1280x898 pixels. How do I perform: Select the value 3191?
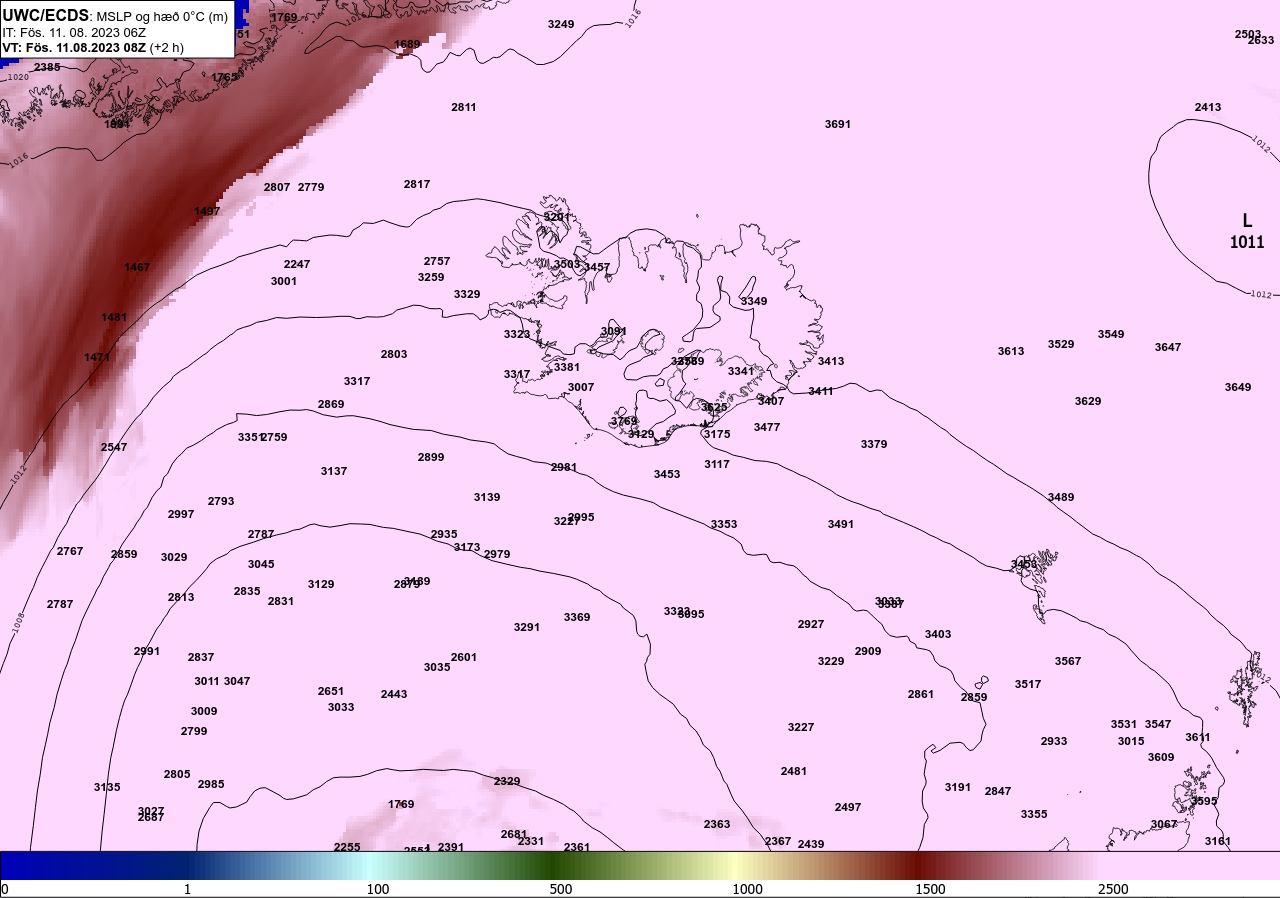click(x=958, y=787)
